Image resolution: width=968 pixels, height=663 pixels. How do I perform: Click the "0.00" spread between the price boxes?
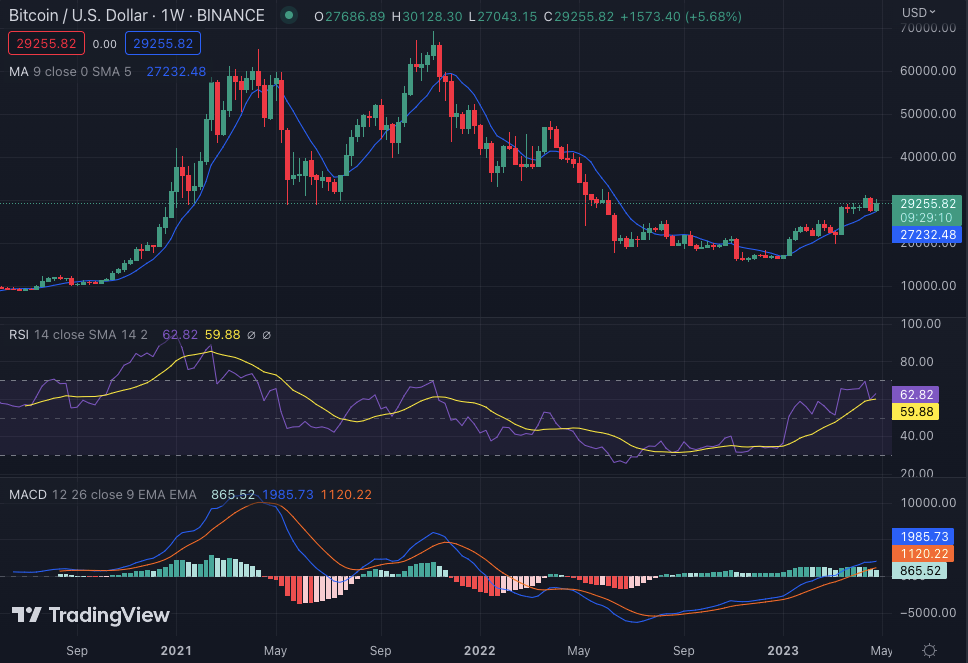click(104, 44)
